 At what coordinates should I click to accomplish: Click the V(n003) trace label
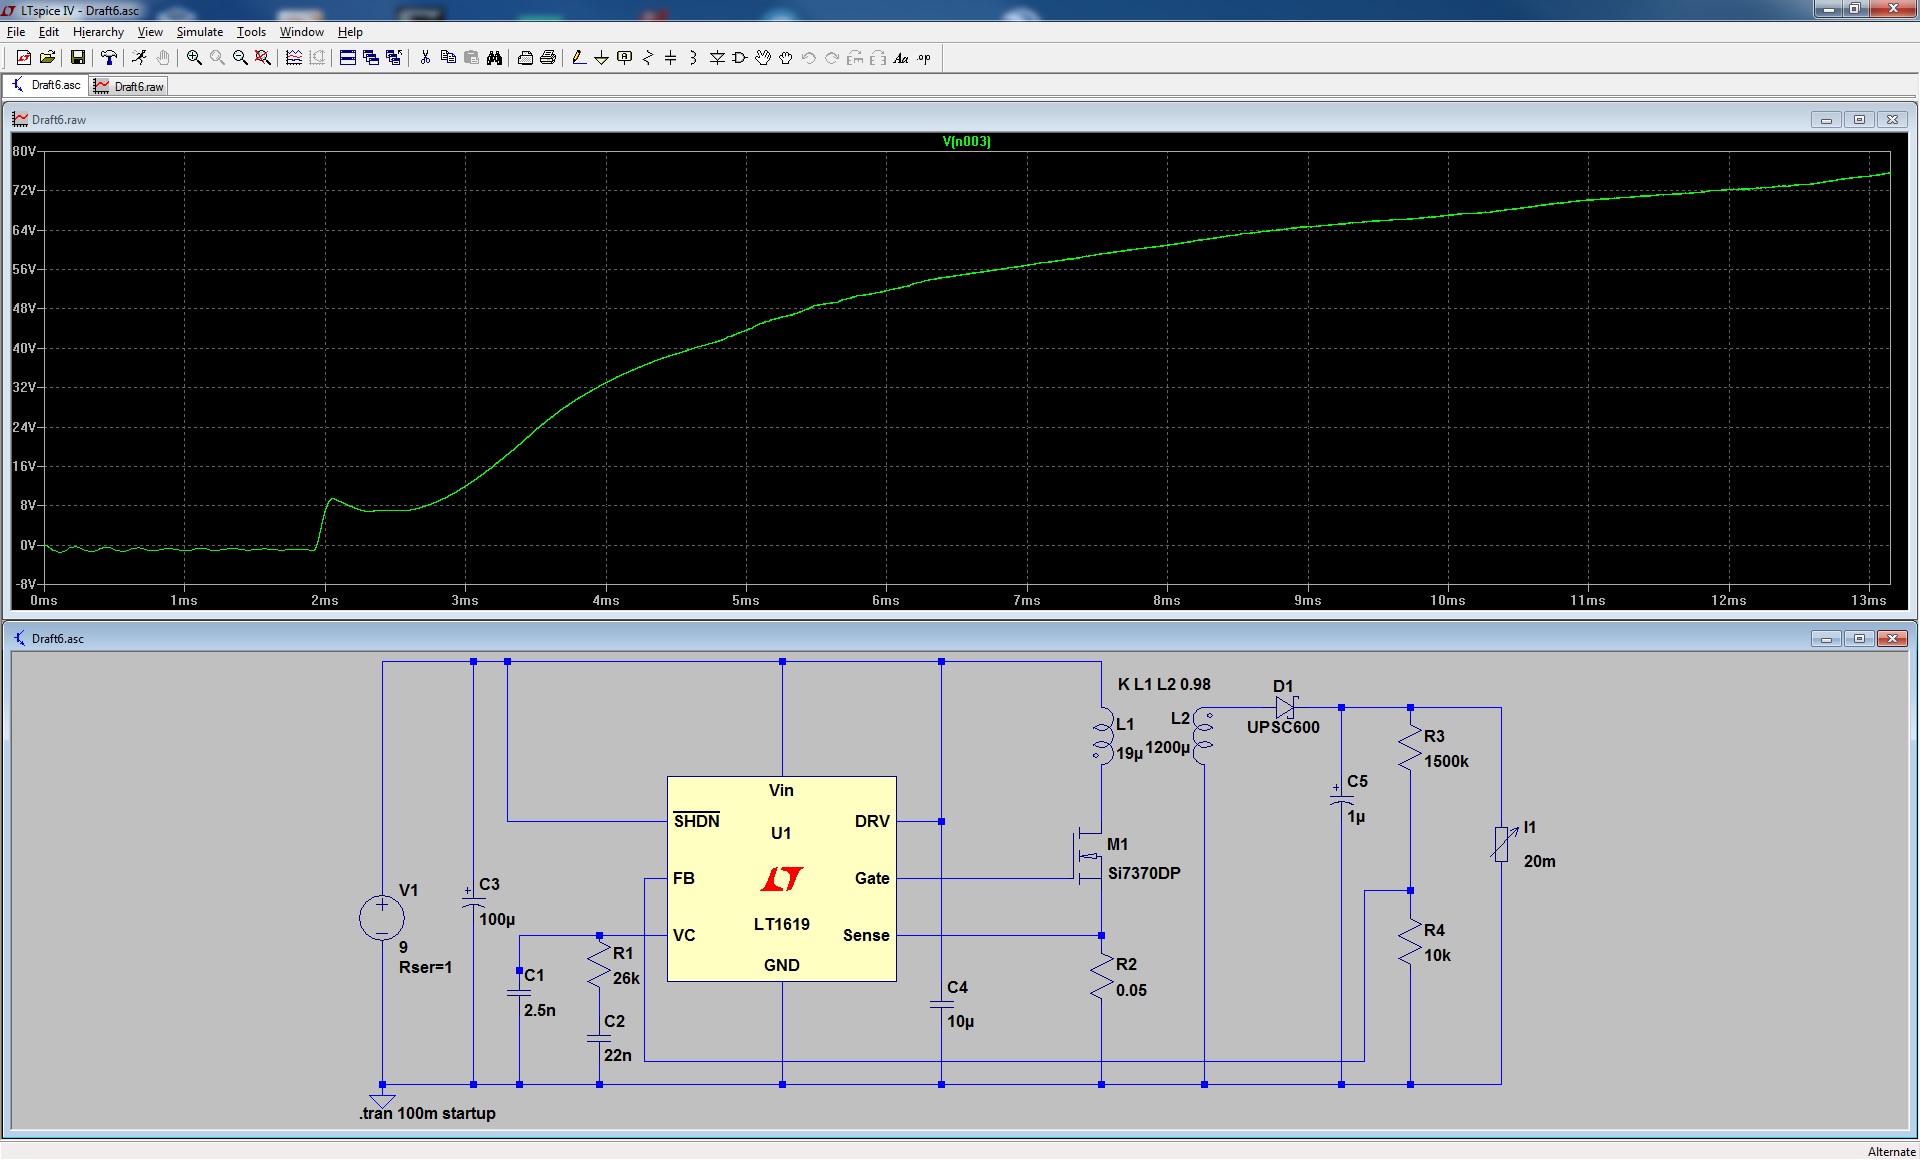click(x=966, y=142)
